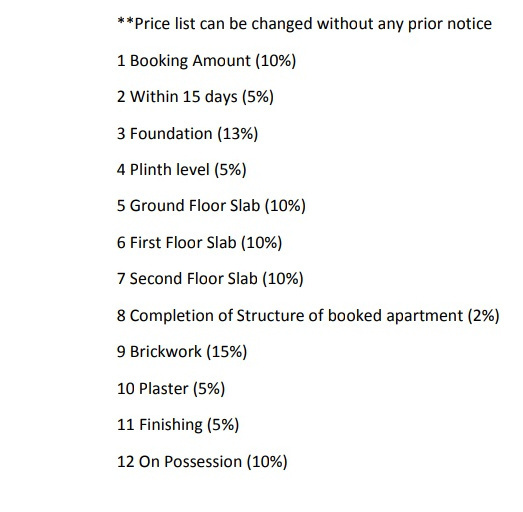
Task: Select the Ground Floor Slab (10%) text
Action: (x=217, y=206)
